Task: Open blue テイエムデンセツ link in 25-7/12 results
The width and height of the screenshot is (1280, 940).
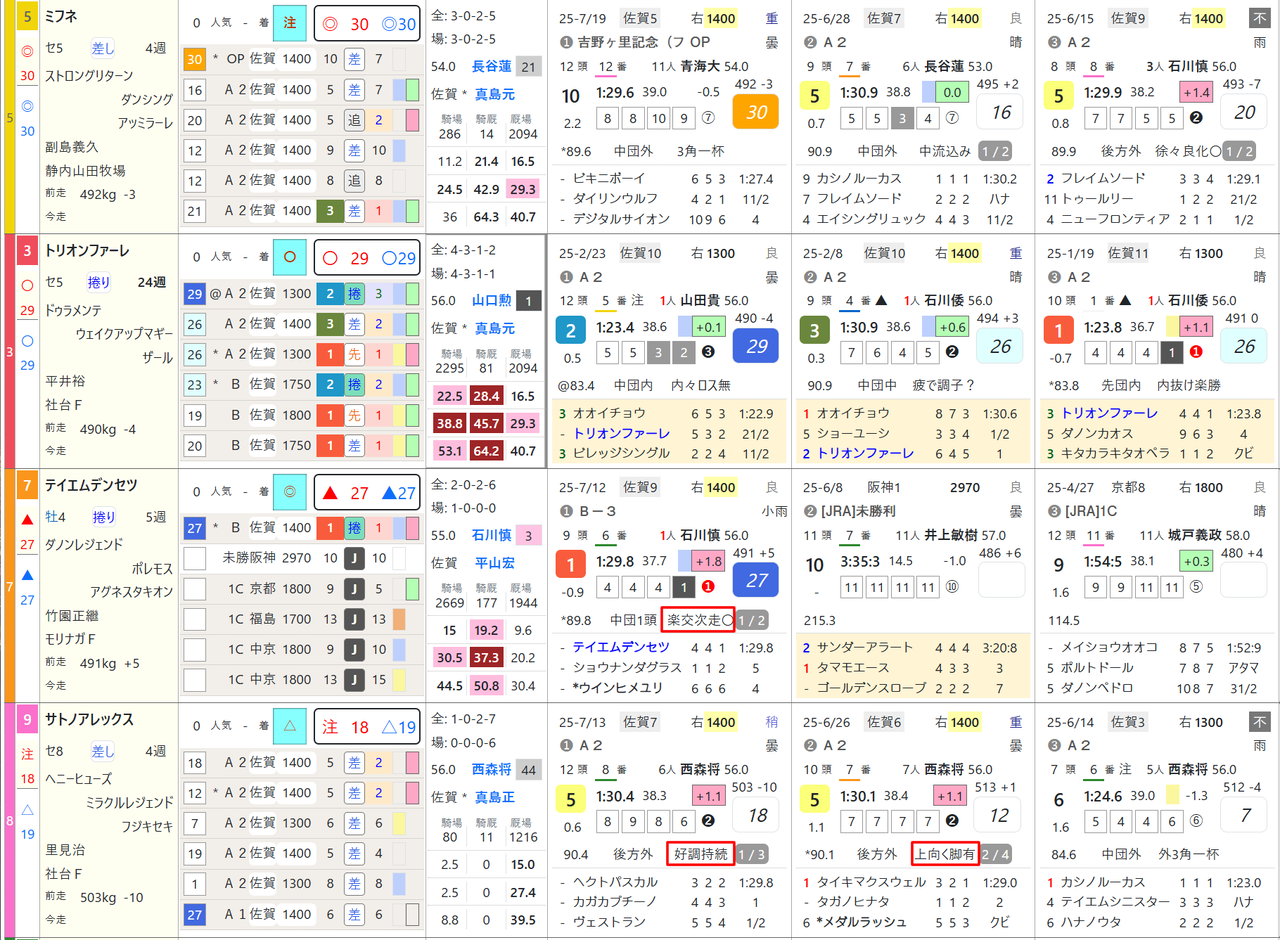Action: [621, 647]
